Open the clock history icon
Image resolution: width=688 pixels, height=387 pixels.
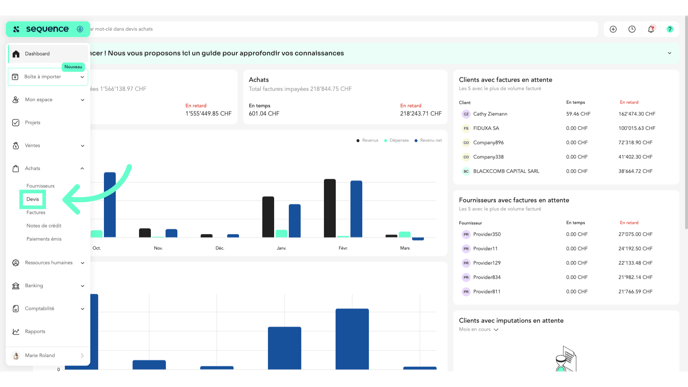(x=632, y=29)
